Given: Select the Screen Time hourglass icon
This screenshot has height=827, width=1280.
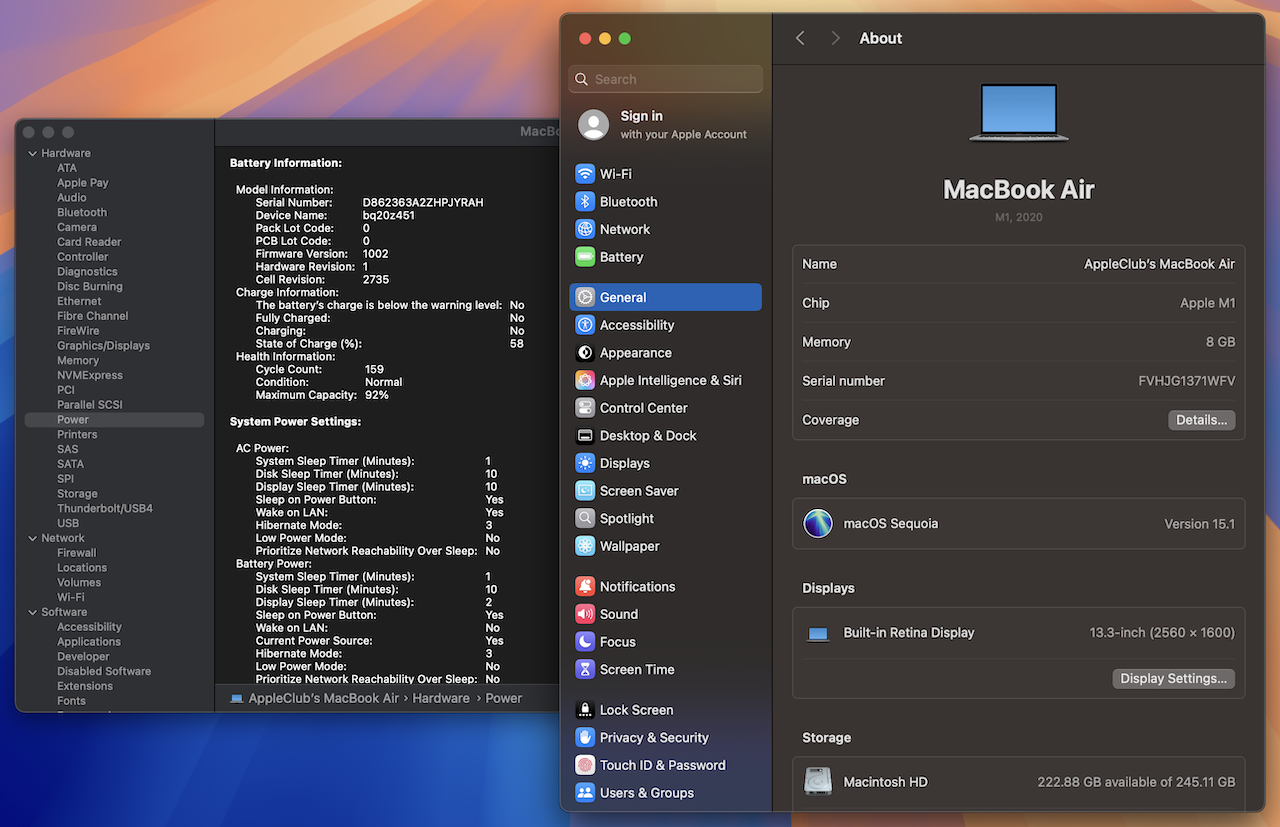Looking at the screenshot, I should (585, 670).
